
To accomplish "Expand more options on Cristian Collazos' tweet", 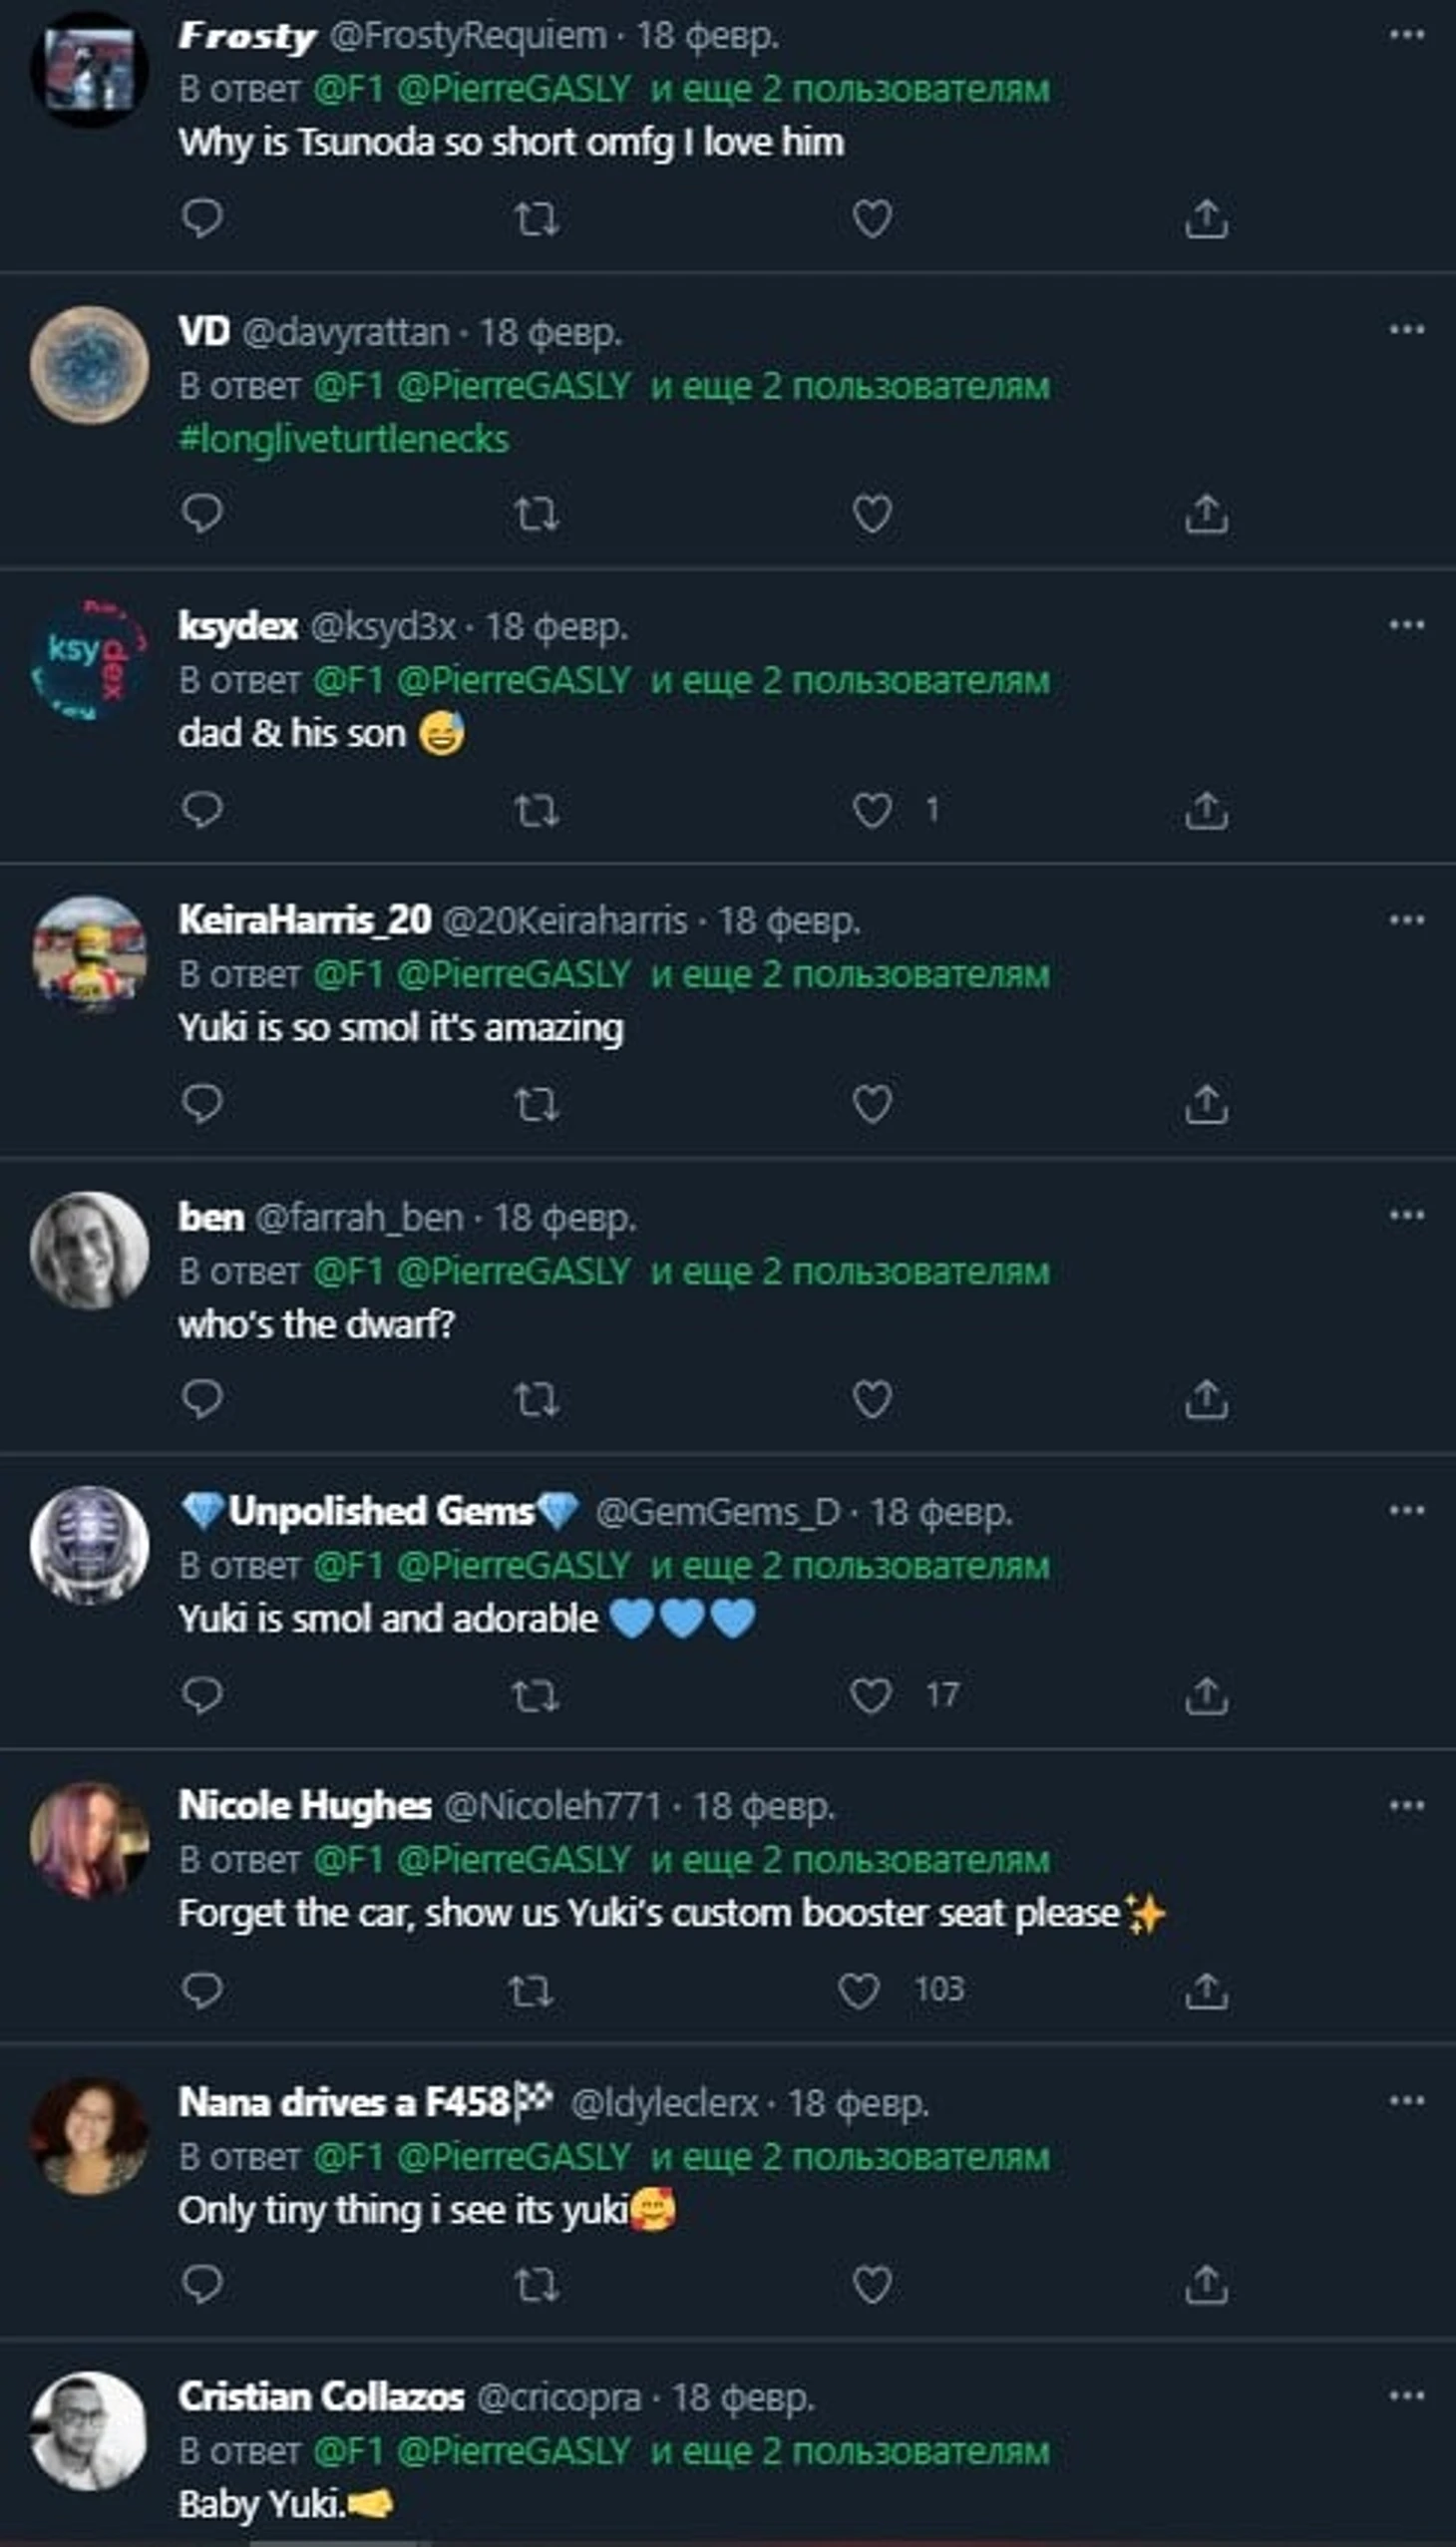I will click(x=1406, y=2396).
